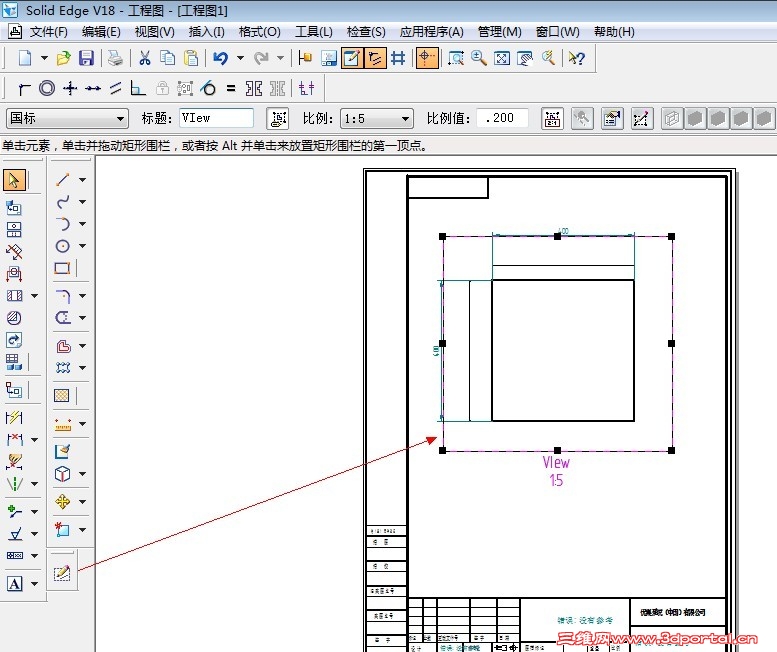Select the Perpendicular relationship icon

pos(138,89)
